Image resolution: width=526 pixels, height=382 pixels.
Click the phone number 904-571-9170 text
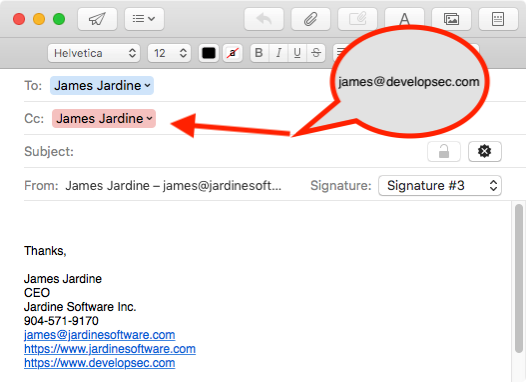click(x=61, y=321)
